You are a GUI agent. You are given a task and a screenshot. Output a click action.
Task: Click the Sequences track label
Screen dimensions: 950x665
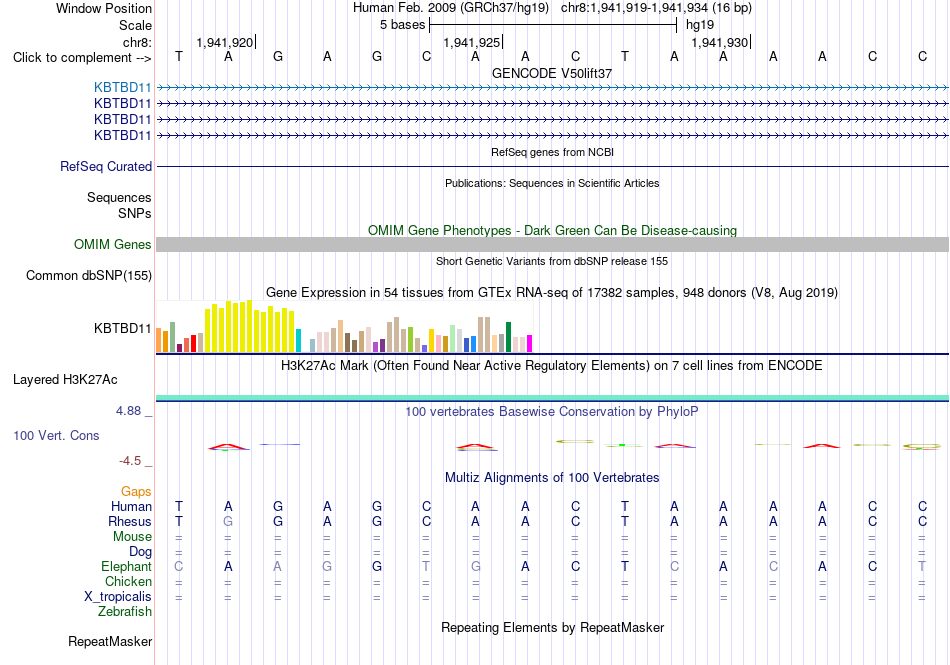[x=119, y=197]
